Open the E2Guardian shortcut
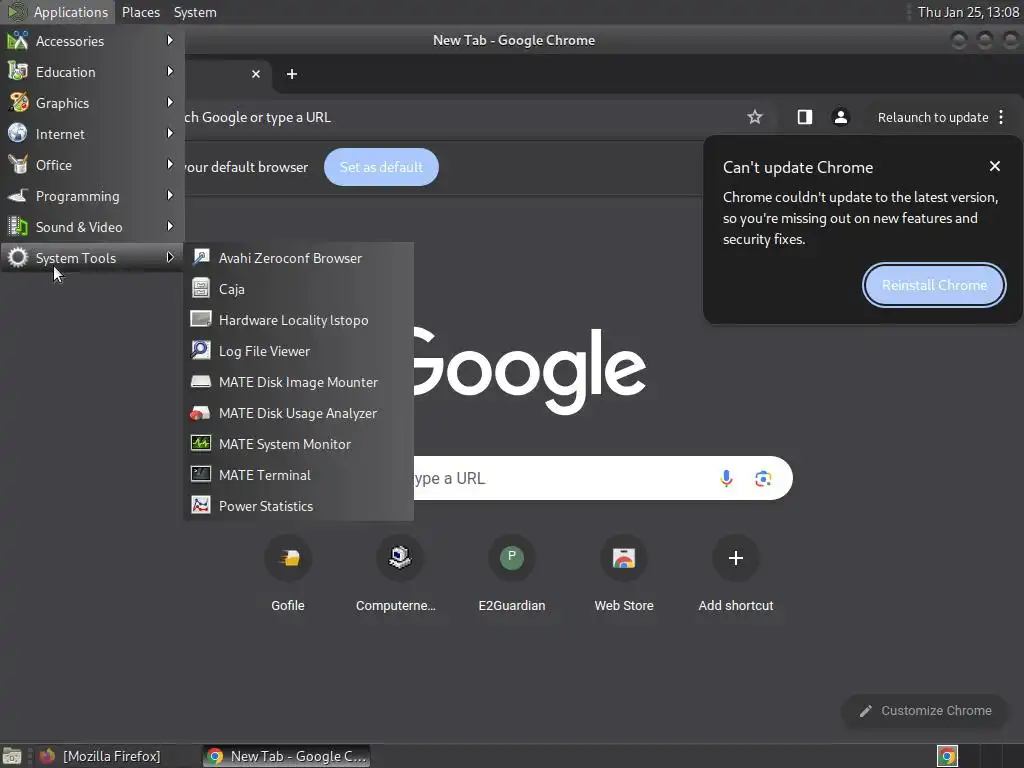Screen dimensions: 1024x768 pos(512,575)
